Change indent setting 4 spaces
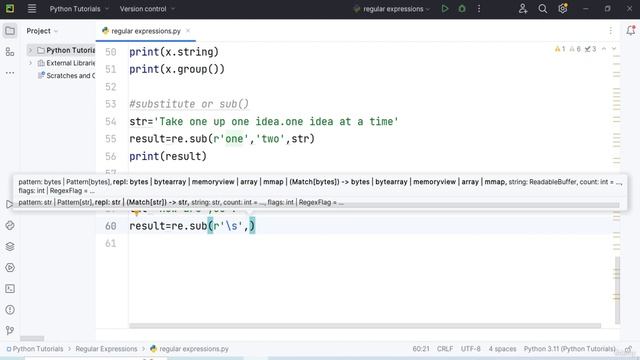This screenshot has width=640, height=360. pyautogui.click(x=502, y=349)
